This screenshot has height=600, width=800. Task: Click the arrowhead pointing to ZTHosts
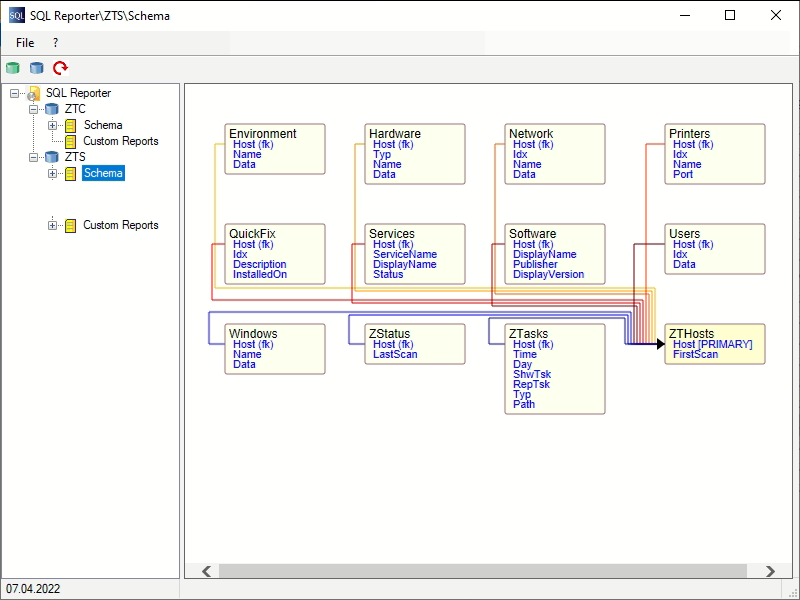pos(661,344)
